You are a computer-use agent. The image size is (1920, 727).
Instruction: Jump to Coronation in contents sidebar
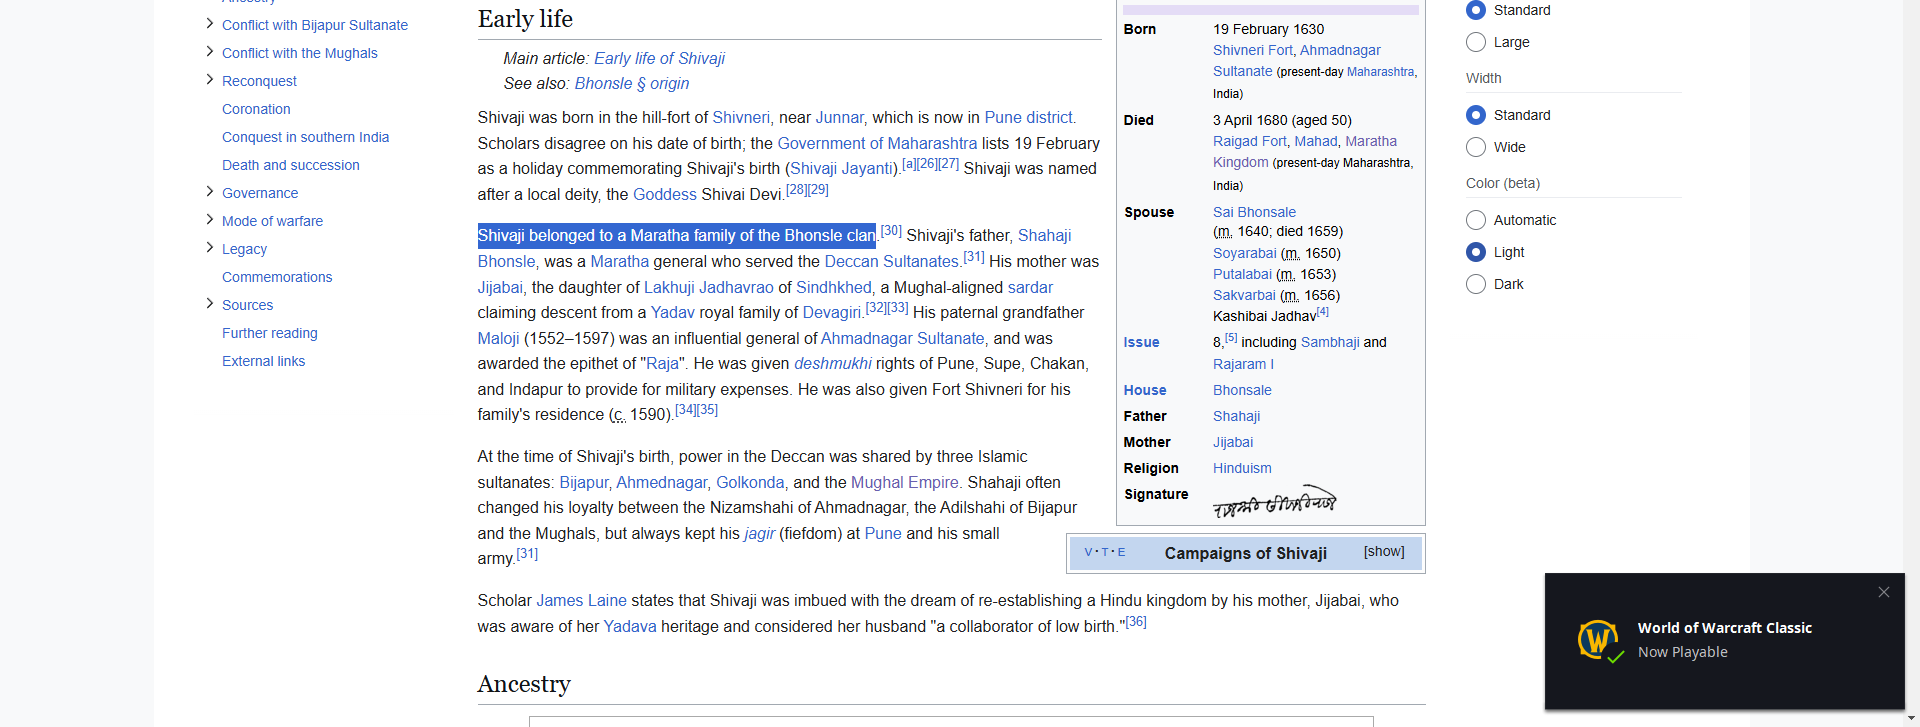256,109
